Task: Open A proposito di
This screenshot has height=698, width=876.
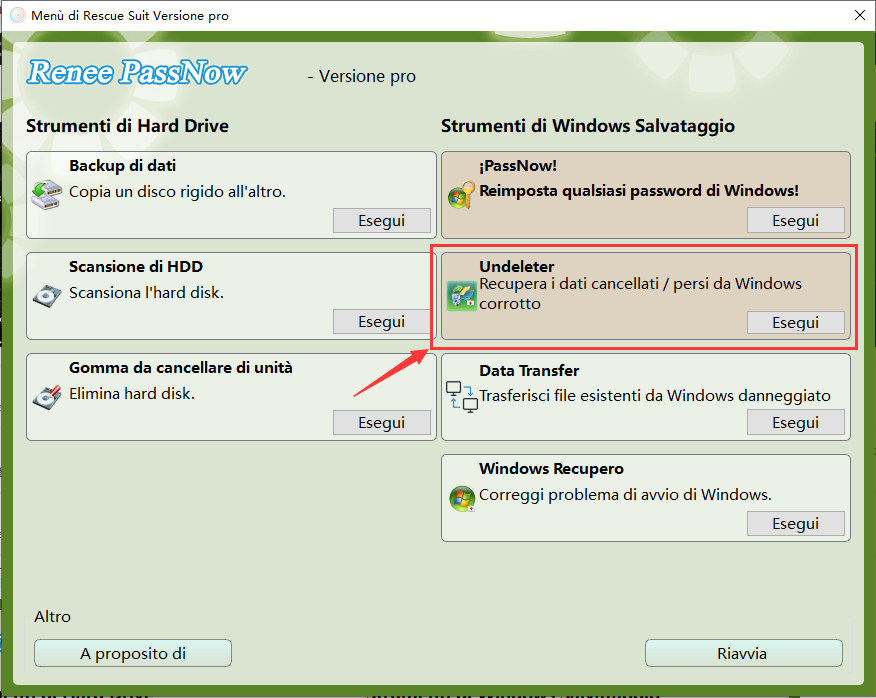Action: click(132, 653)
